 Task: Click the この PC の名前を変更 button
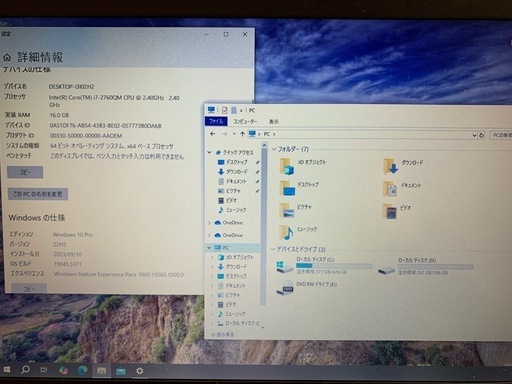pos(38,194)
